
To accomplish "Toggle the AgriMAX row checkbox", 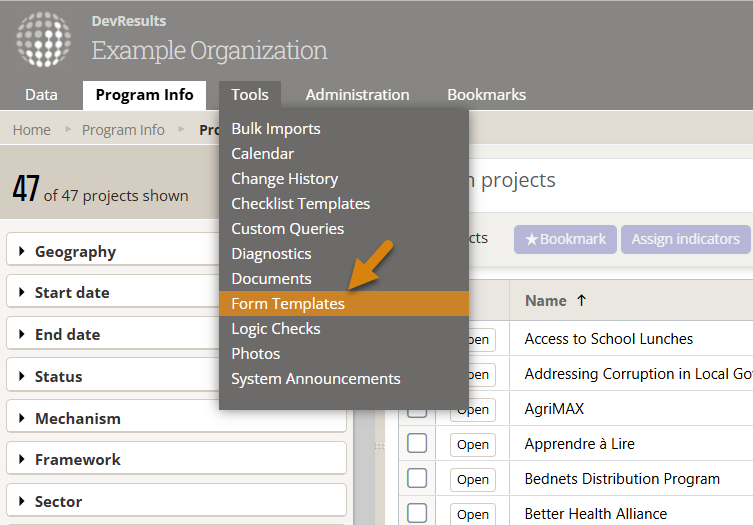I will [x=417, y=408].
